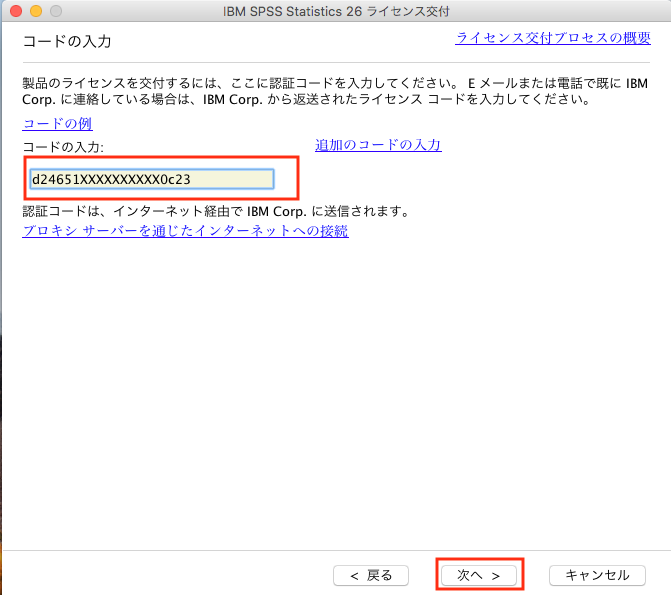Click the 次へ > button
Viewport: 671px width, 595px height.
(478, 575)
